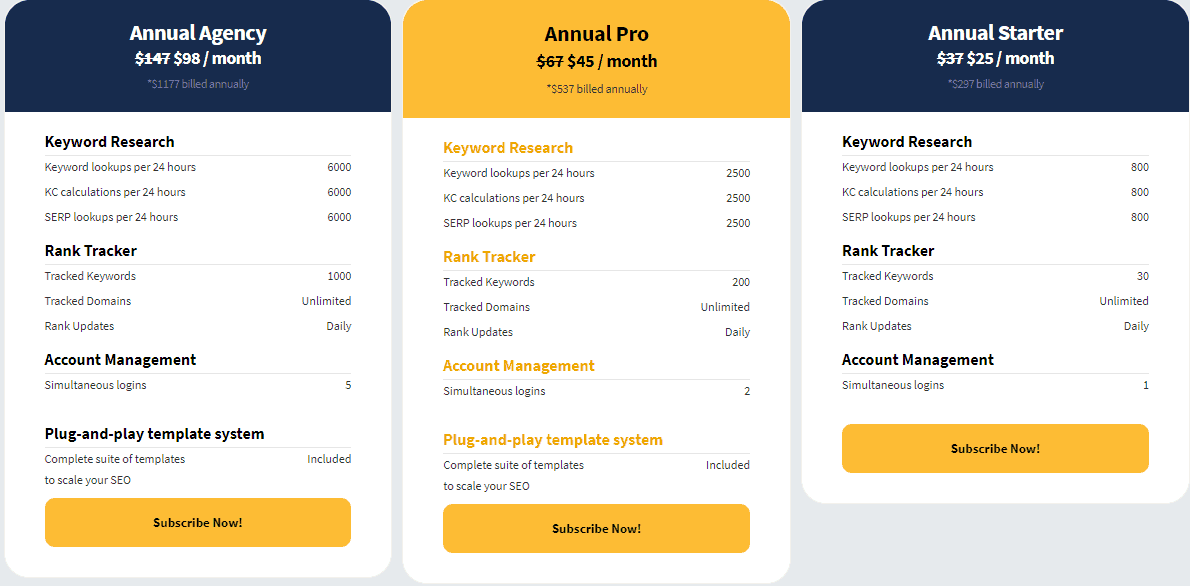Click the Annual Starter plan title
The height and width of the screenshot is (586, 1190).
995,33
